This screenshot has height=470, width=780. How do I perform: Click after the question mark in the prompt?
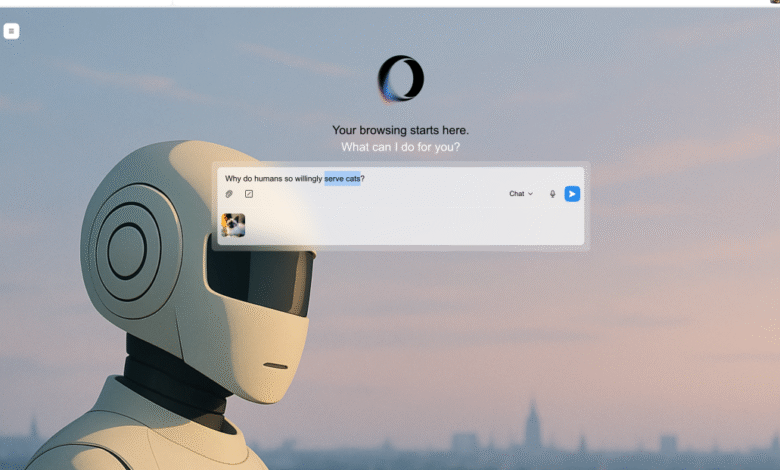pos(366,179)
